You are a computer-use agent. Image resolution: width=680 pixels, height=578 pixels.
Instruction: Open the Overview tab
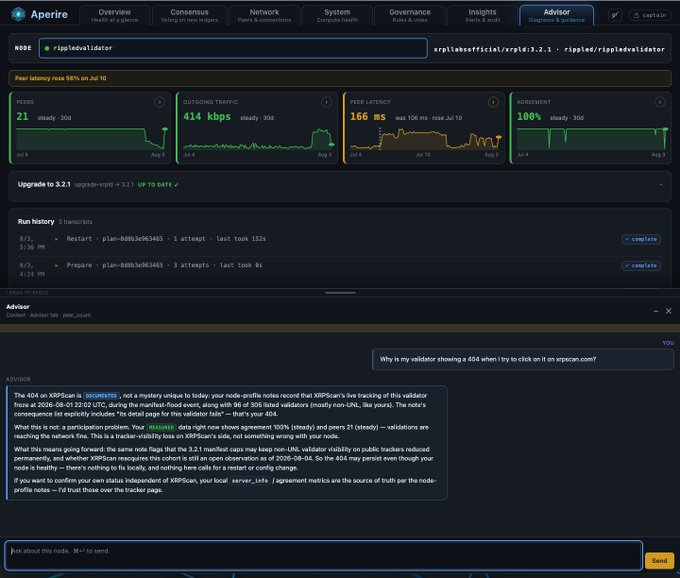(x=114, y=15)
